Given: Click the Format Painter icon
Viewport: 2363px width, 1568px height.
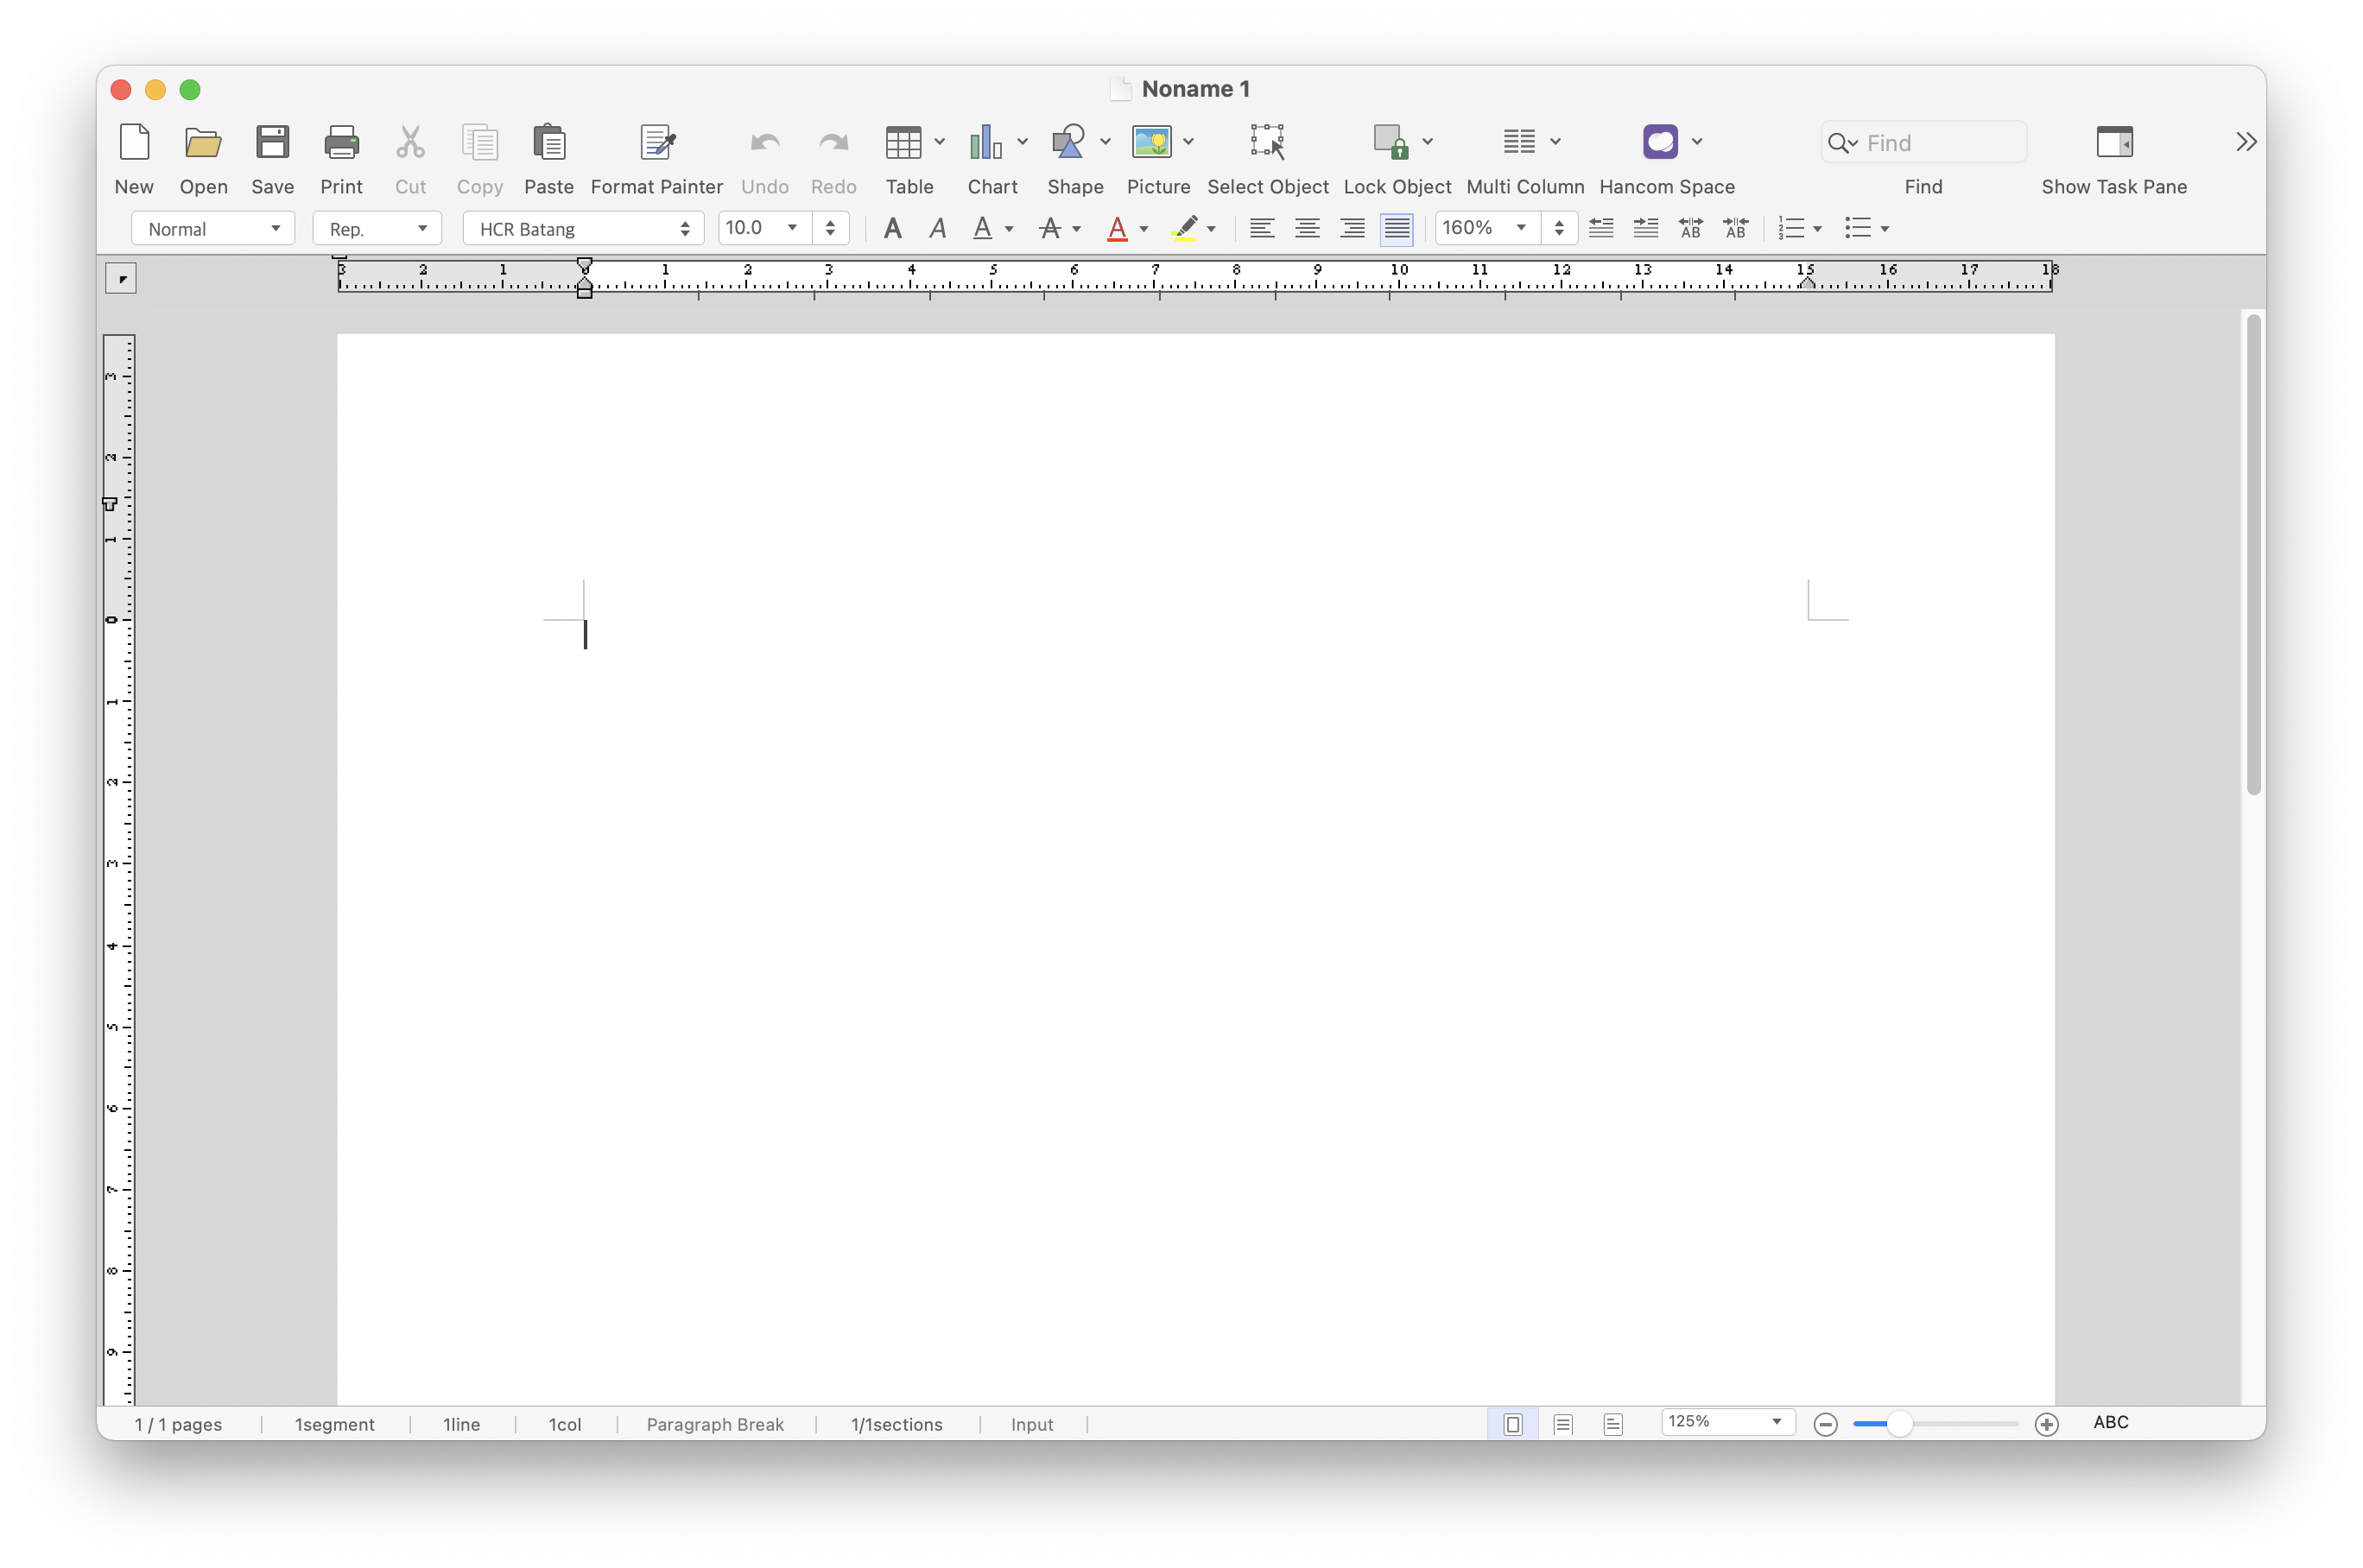Looking at the screenshot, I should coord(657,143).
